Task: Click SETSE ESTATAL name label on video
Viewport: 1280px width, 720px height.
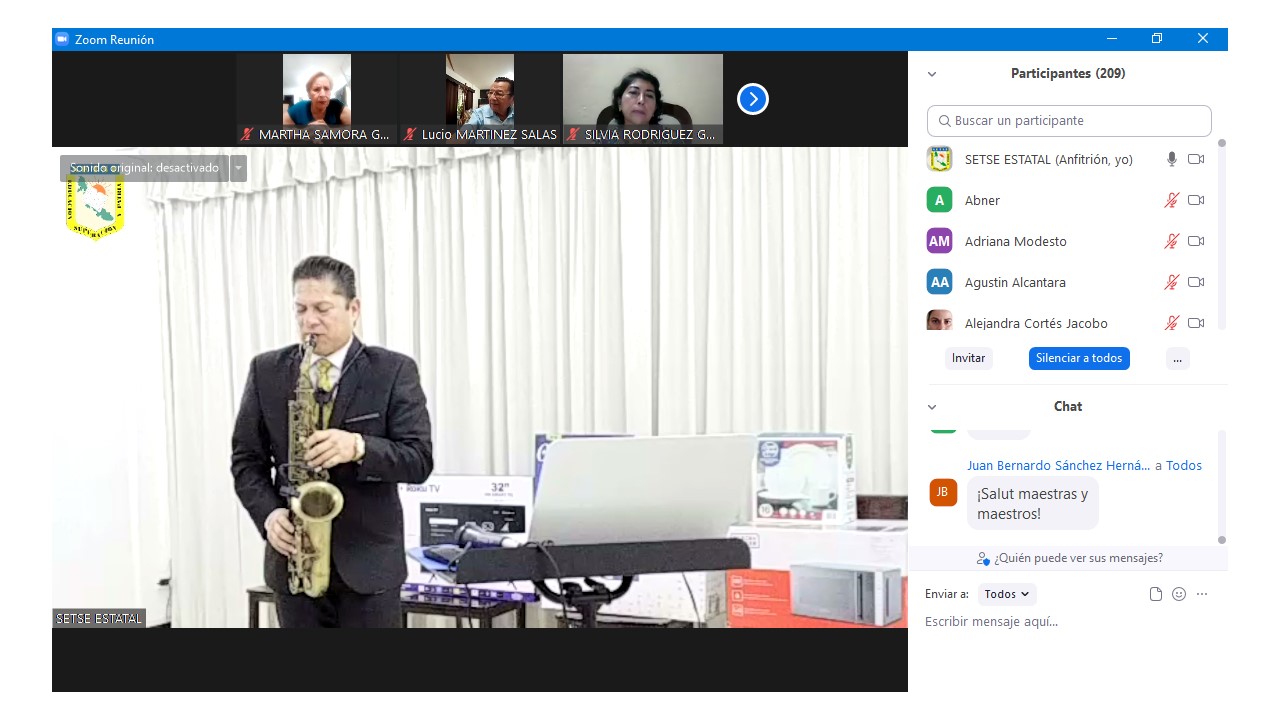Action: click(99, 618)
